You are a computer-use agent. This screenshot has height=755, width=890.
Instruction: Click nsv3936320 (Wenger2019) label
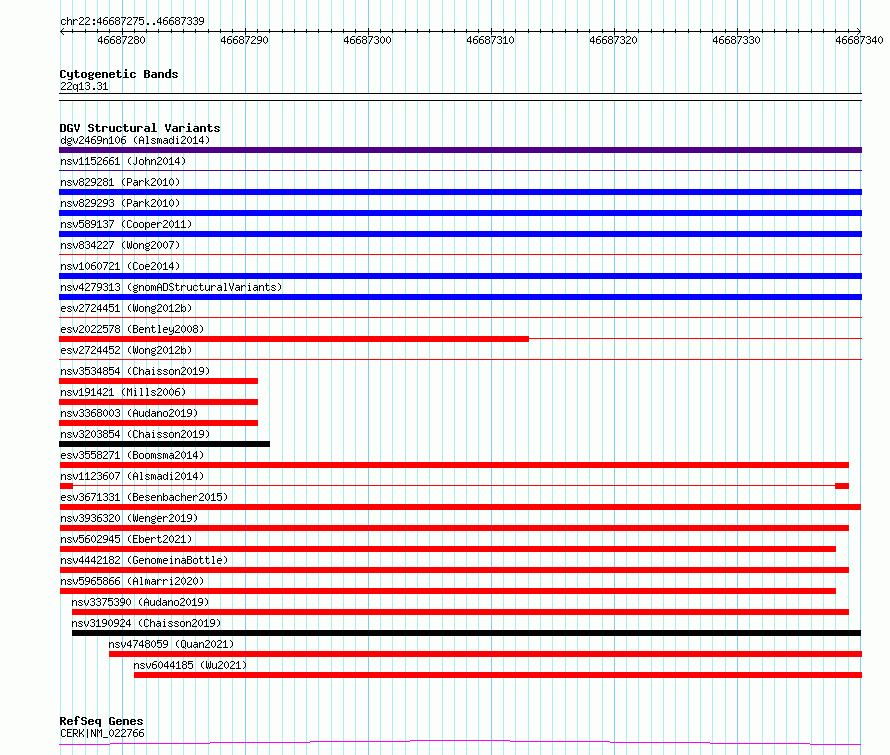pos(129,518)
